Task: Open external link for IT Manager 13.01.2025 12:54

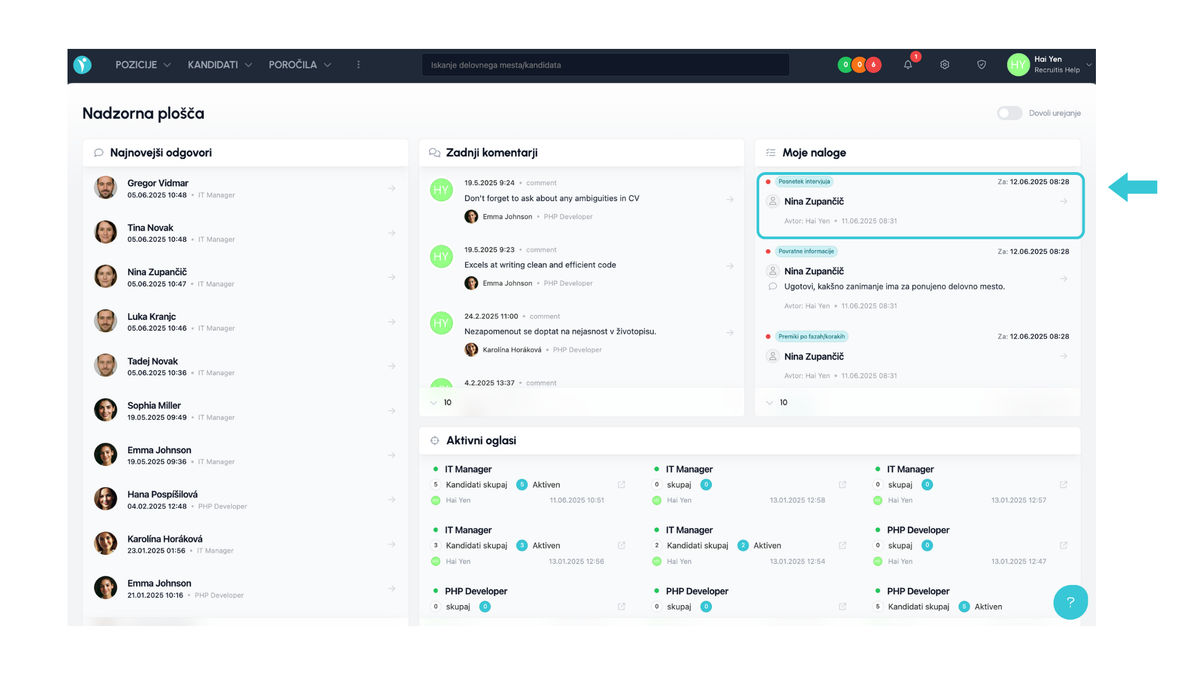Action: point(842,546)
